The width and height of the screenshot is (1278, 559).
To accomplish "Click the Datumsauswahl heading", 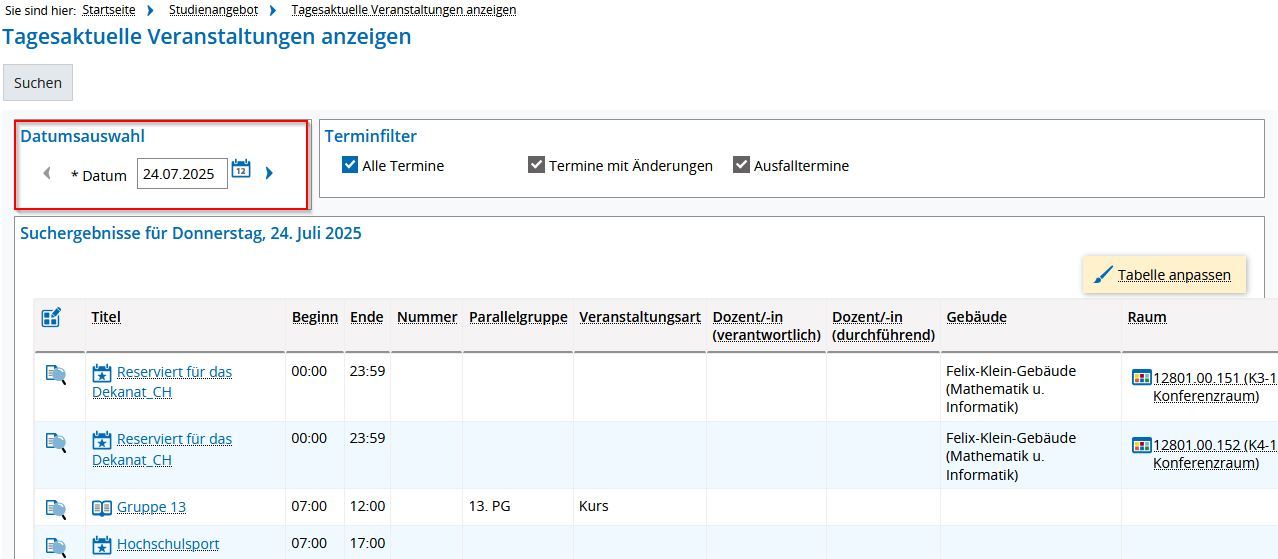I will [x=83, y=136].
